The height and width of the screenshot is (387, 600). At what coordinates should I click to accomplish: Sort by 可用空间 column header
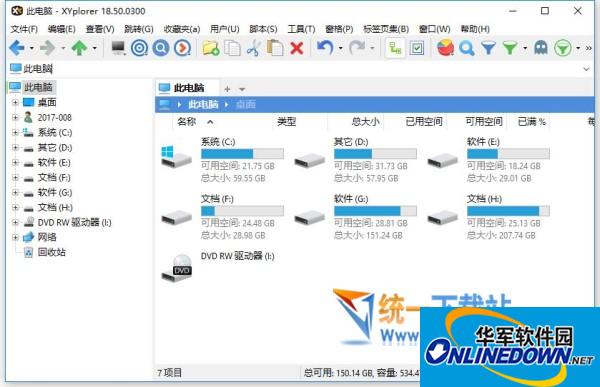point(484,122)
